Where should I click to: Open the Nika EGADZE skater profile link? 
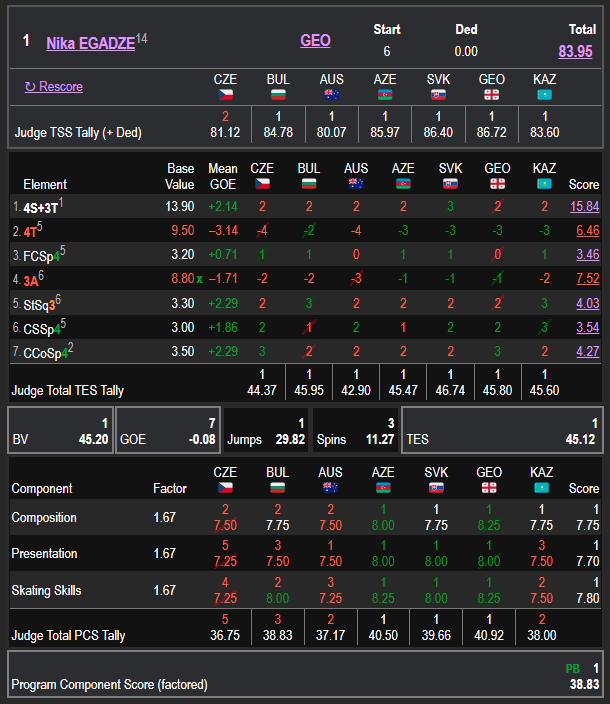[x=90, y=42]
